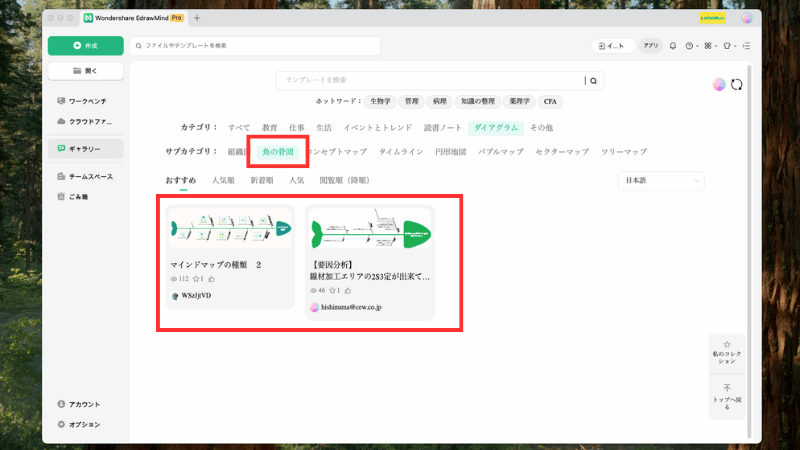Star the マインドマップの種類 2 template
This screenshot has height=450, width=800.
point(196,278)
